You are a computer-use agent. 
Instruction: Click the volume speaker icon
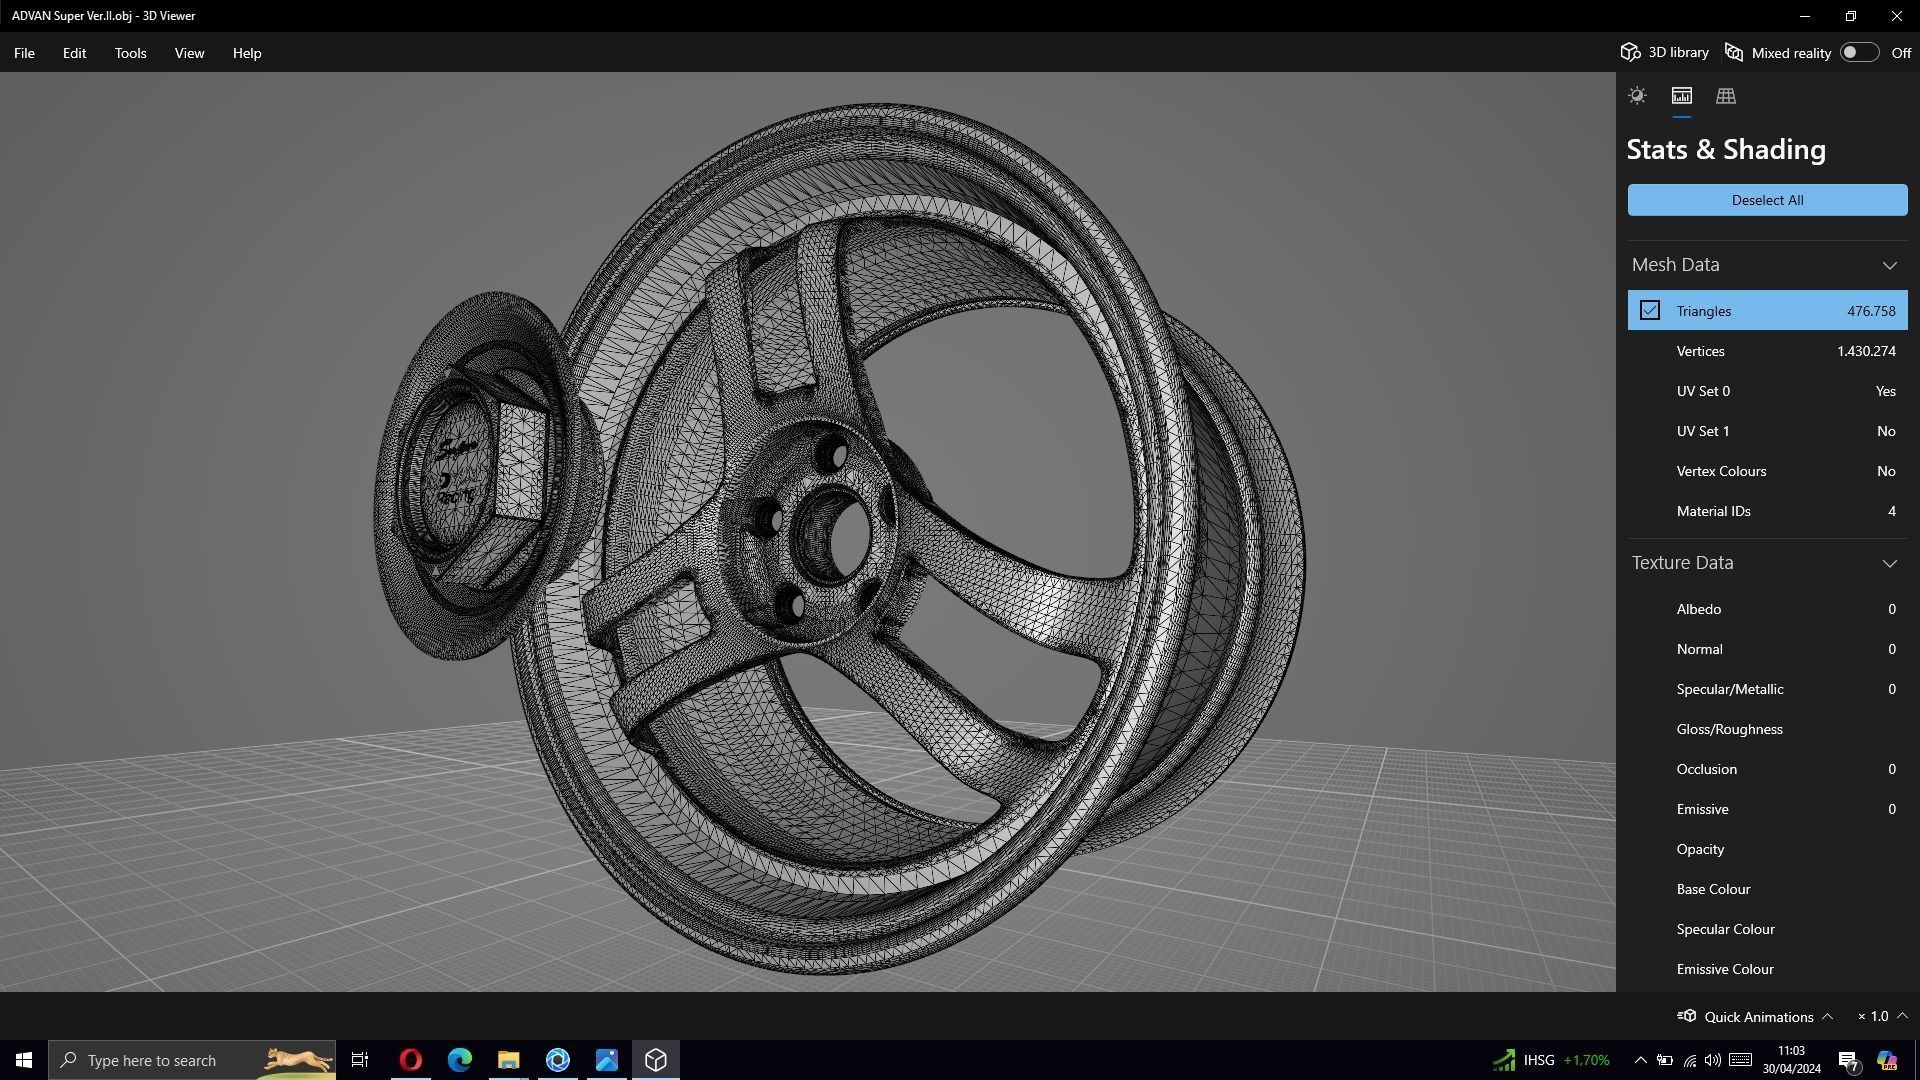coord(1712,1060)
